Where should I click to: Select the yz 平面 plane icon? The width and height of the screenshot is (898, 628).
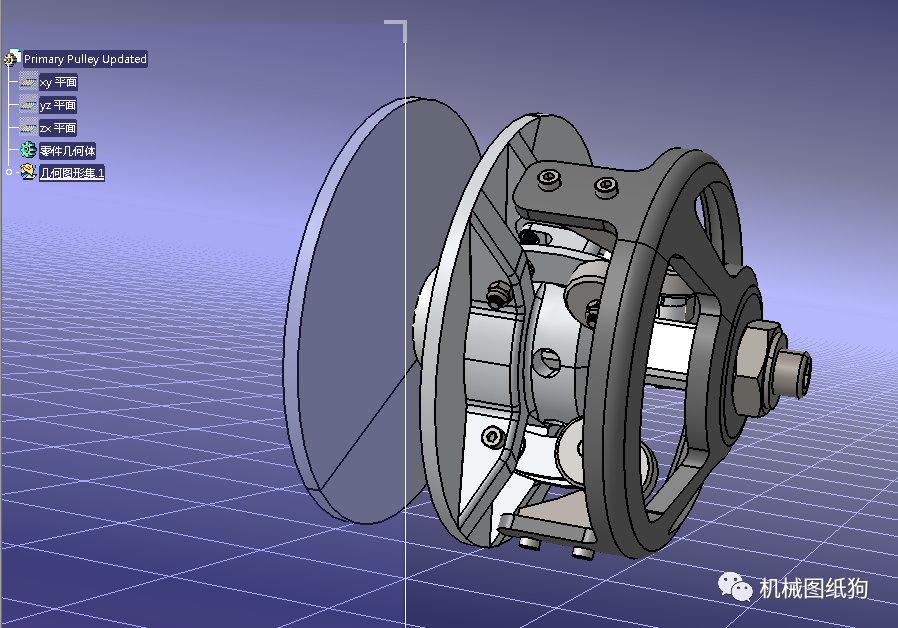28,105
